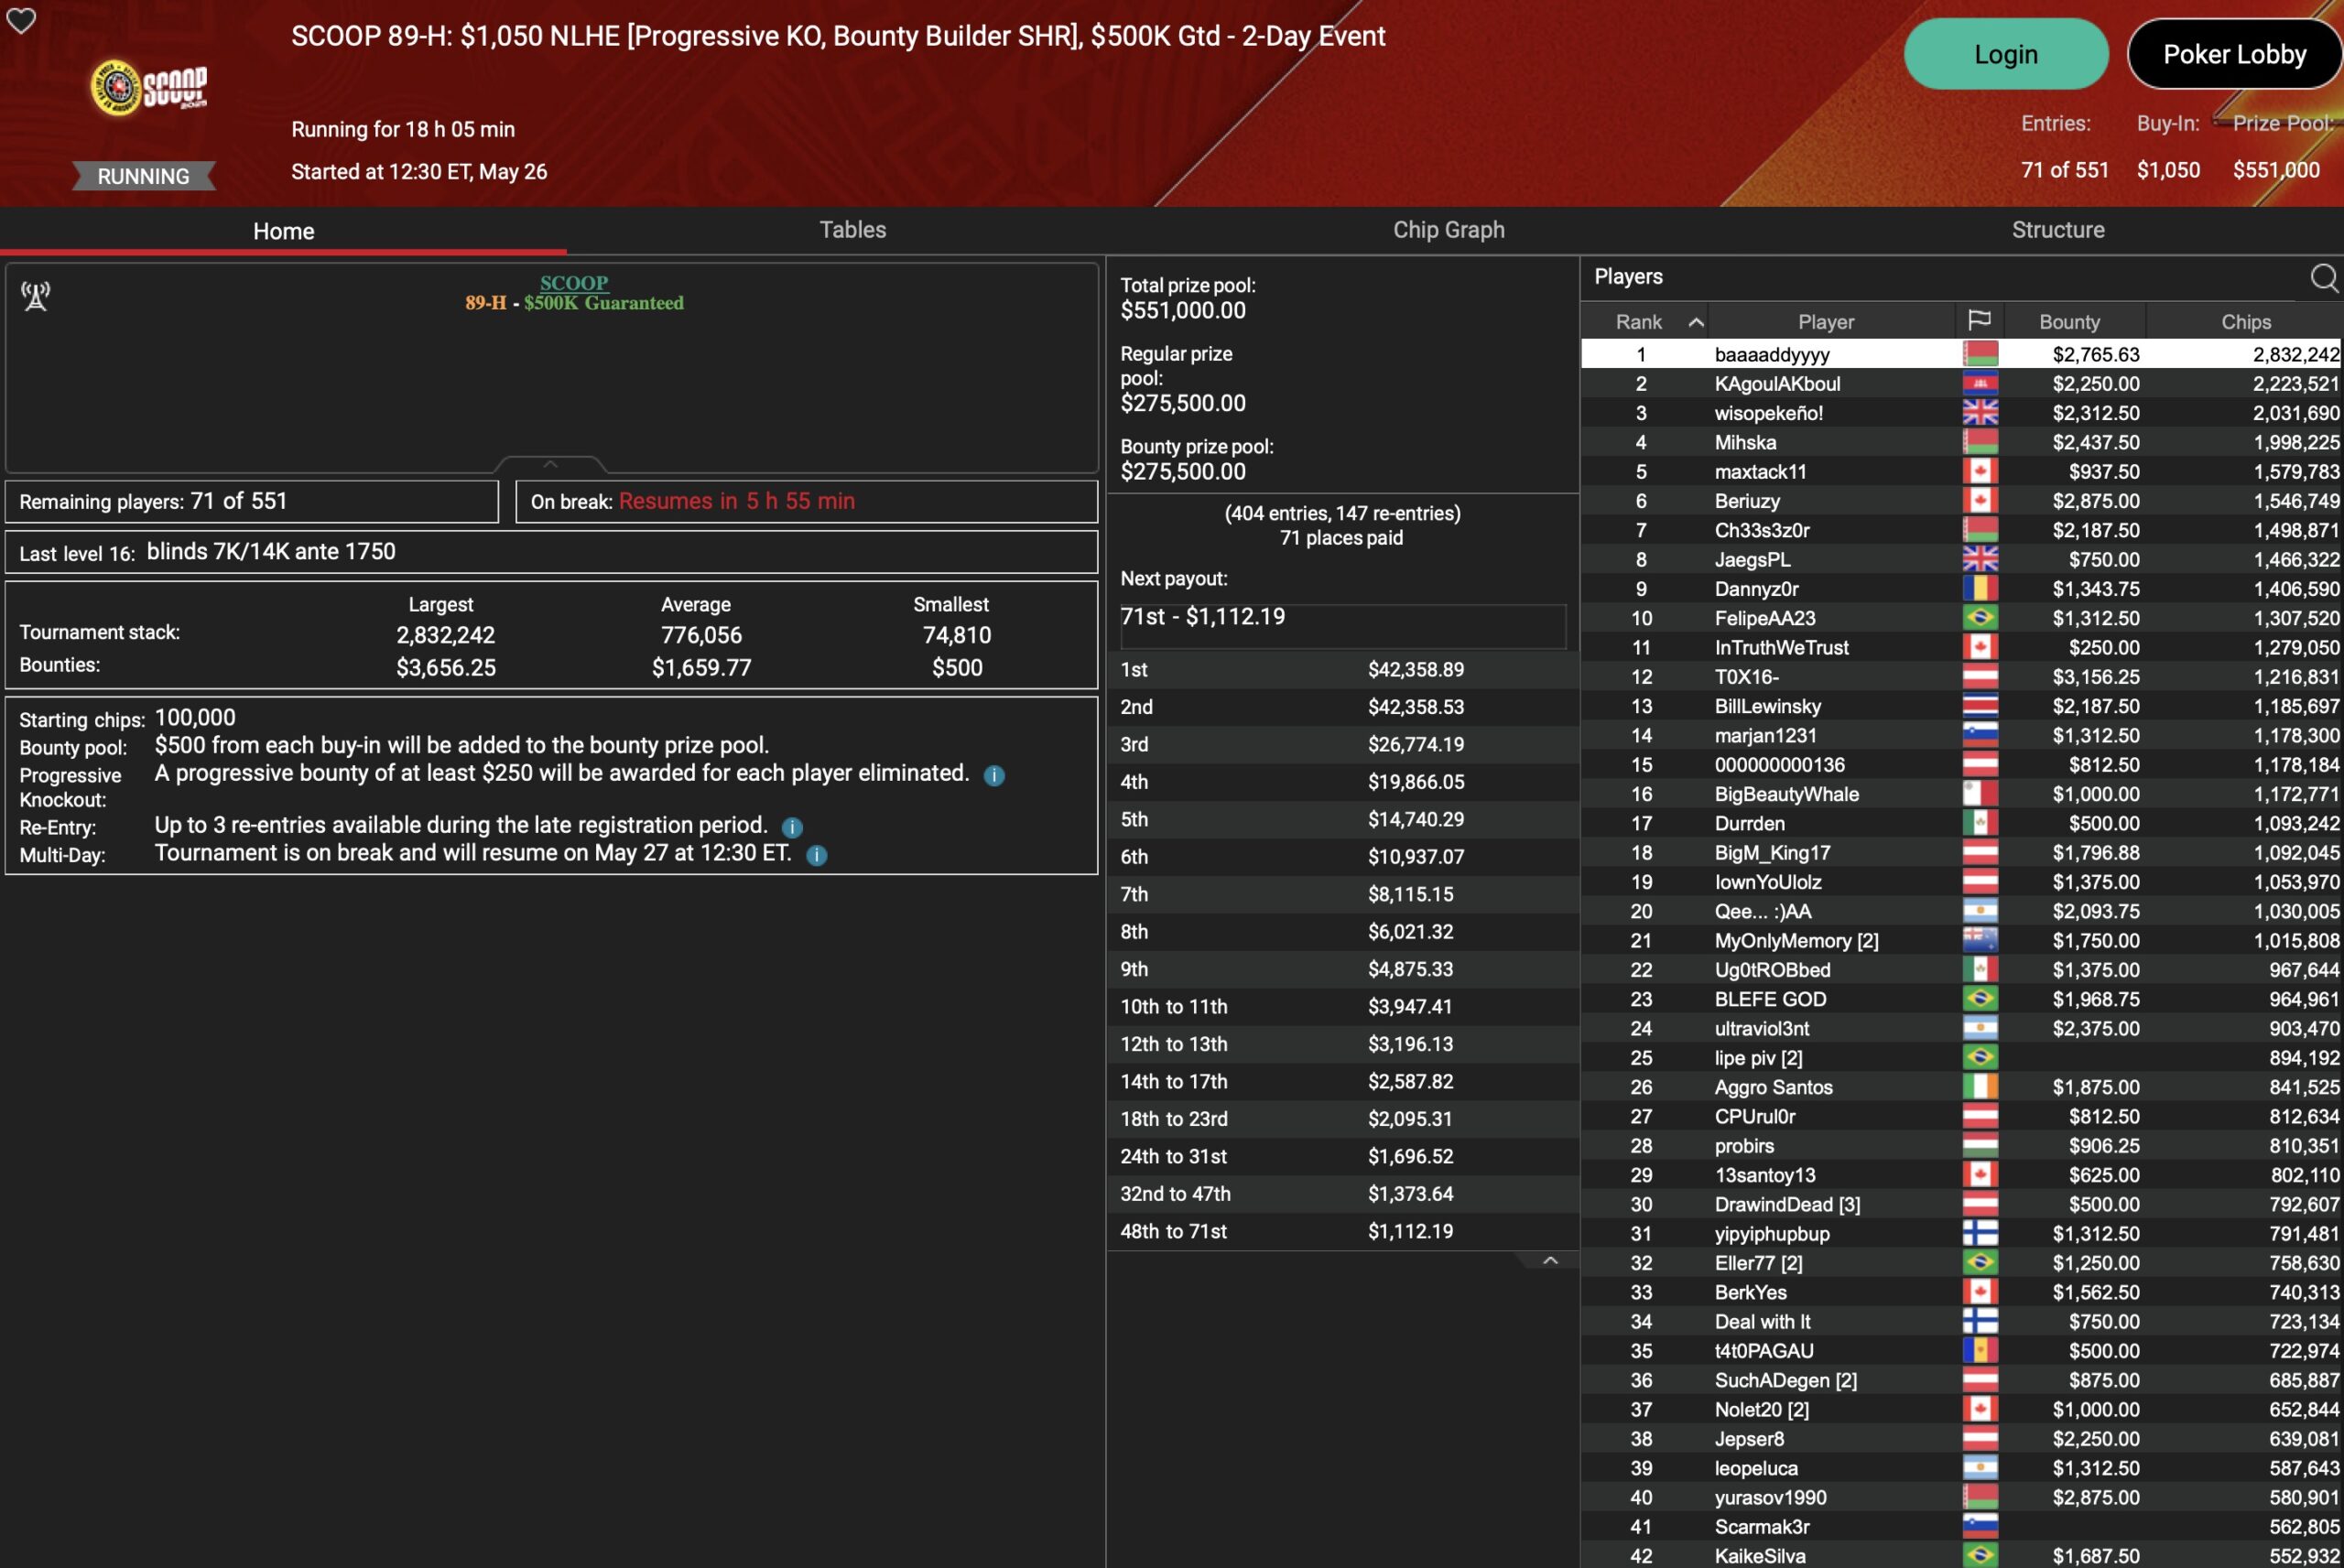Select player row yurasov1990
The image size is (2344, 1568).
pyautogui.click(x=1962, y=1497)
